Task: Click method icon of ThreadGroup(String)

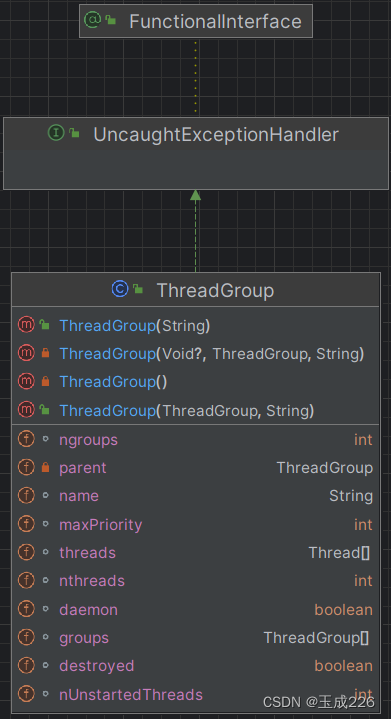Action: pos(26,325)
